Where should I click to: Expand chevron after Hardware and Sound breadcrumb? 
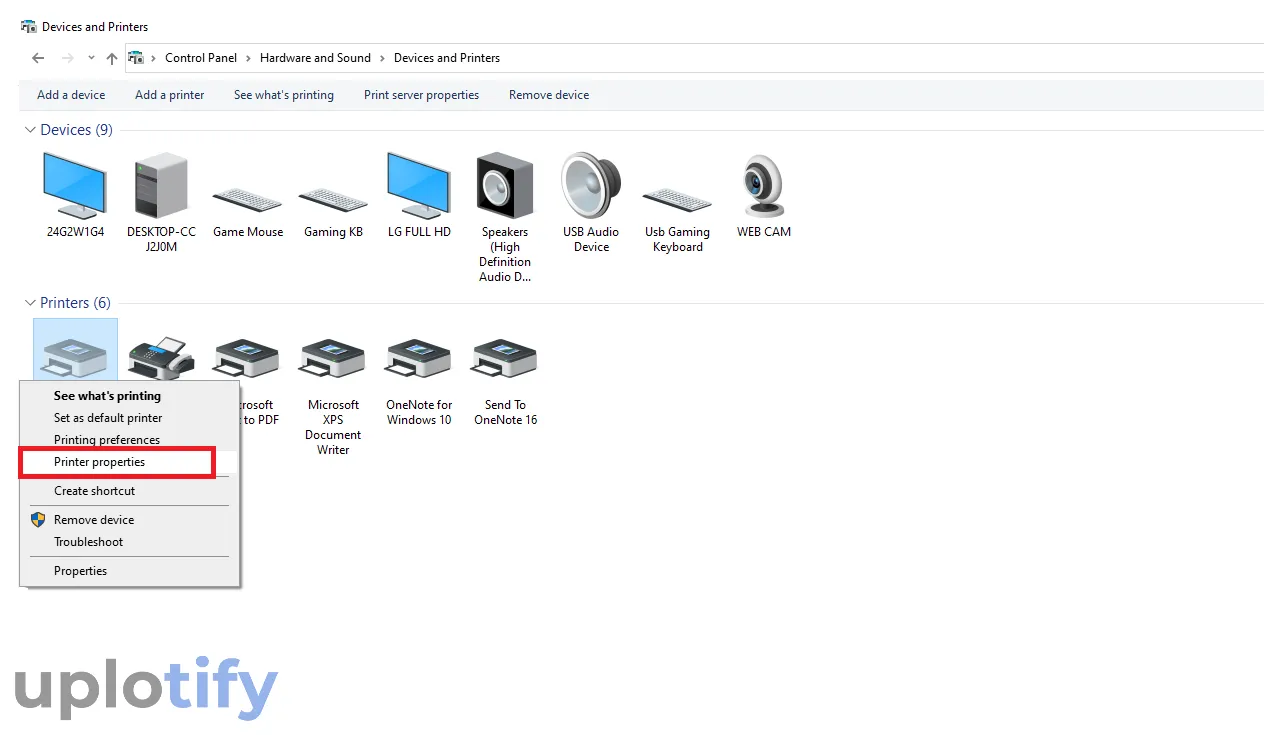point(382,58)
